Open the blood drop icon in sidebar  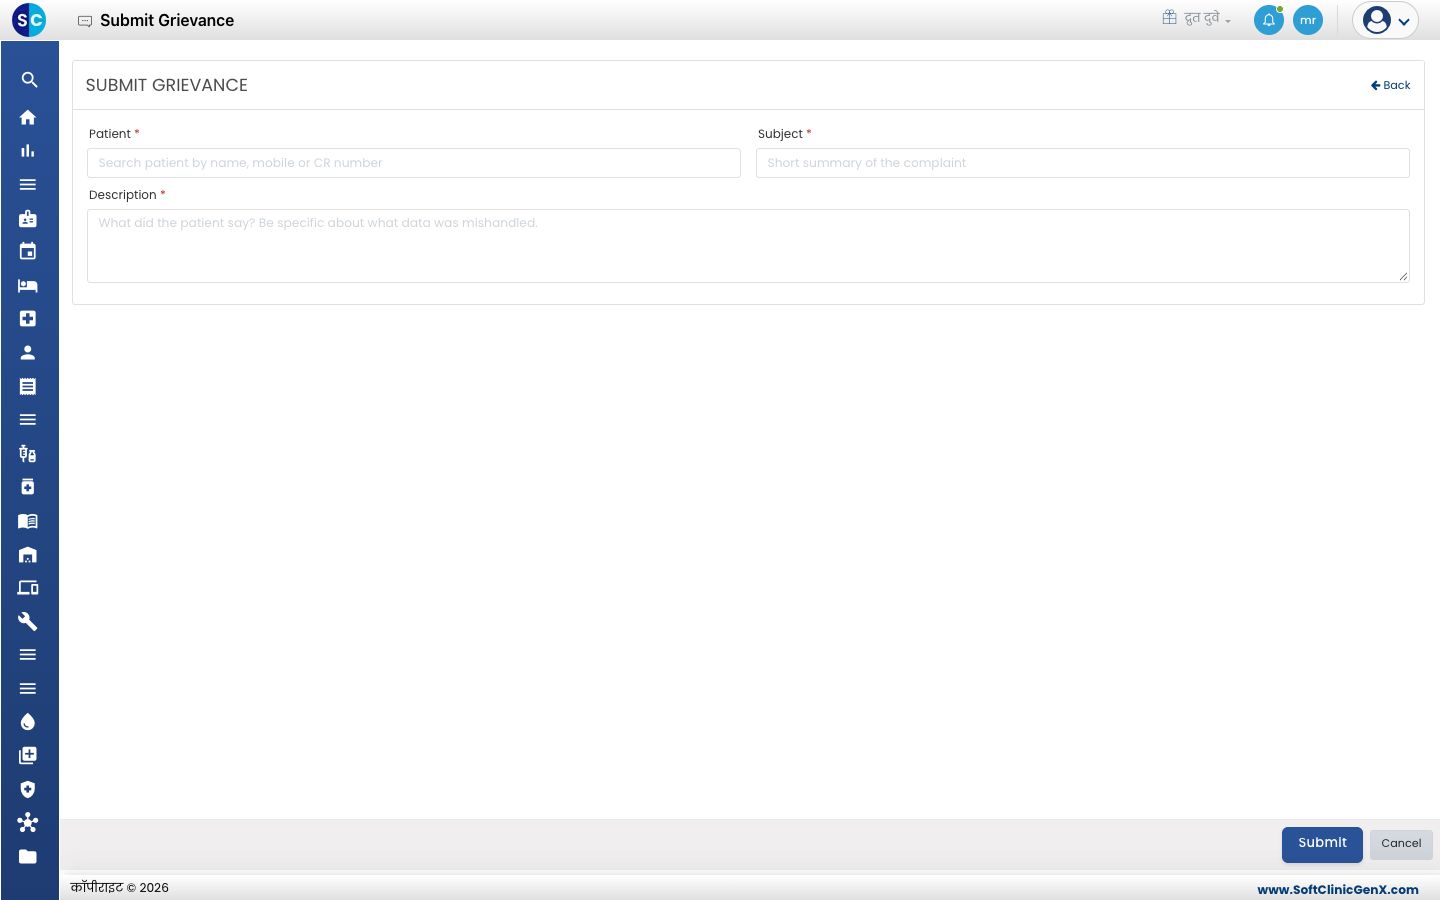pyautogui.click(x=28, y=722)
